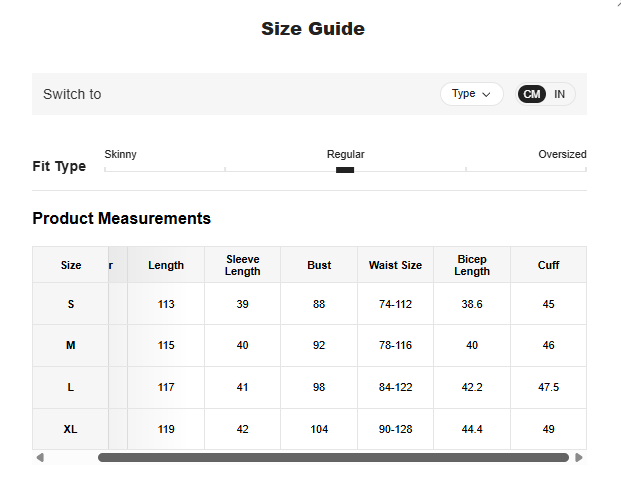Image resolution: width=621 pixels, height=477 pixels.
Task: Click the right scroll arrow
Action: pyautogui.click(x=579, y=458)
